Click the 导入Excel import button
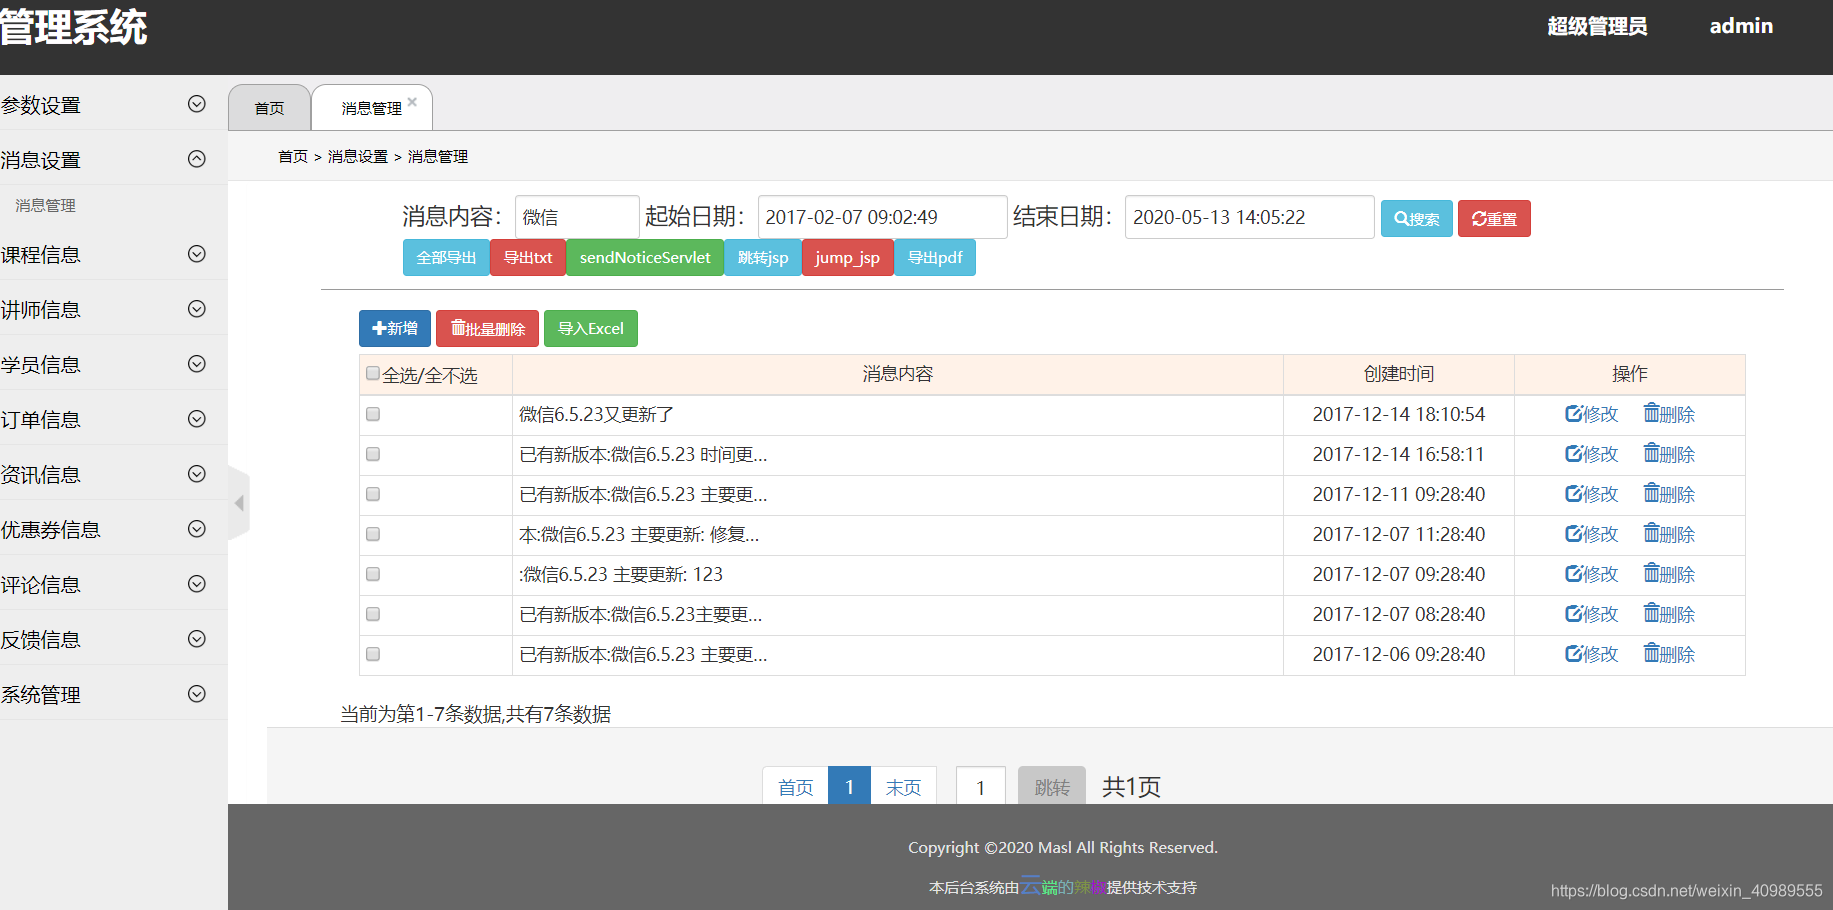 (x=591, y=328)
